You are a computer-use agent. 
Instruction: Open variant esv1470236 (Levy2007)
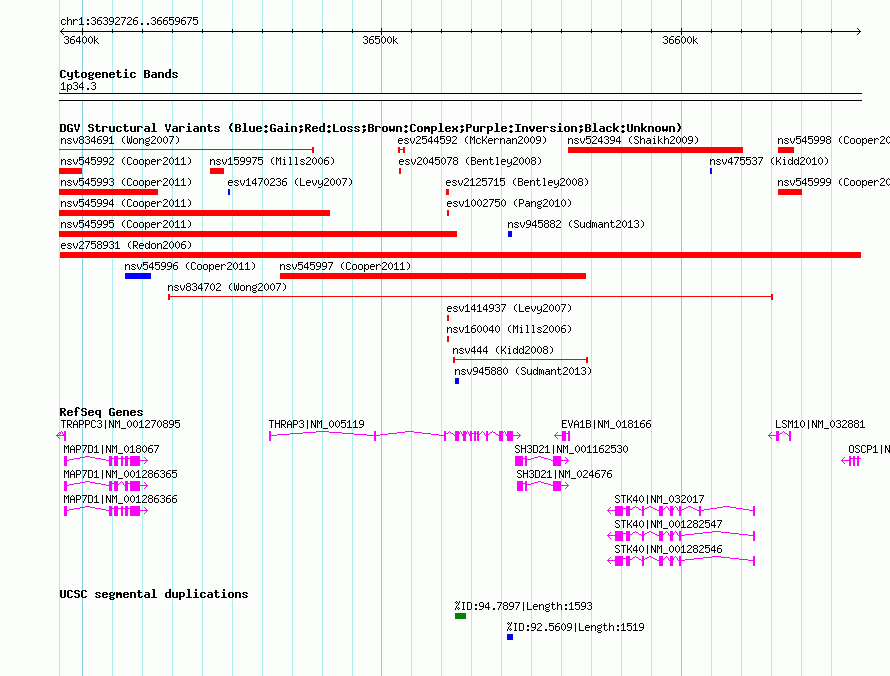tap(290, 182)
